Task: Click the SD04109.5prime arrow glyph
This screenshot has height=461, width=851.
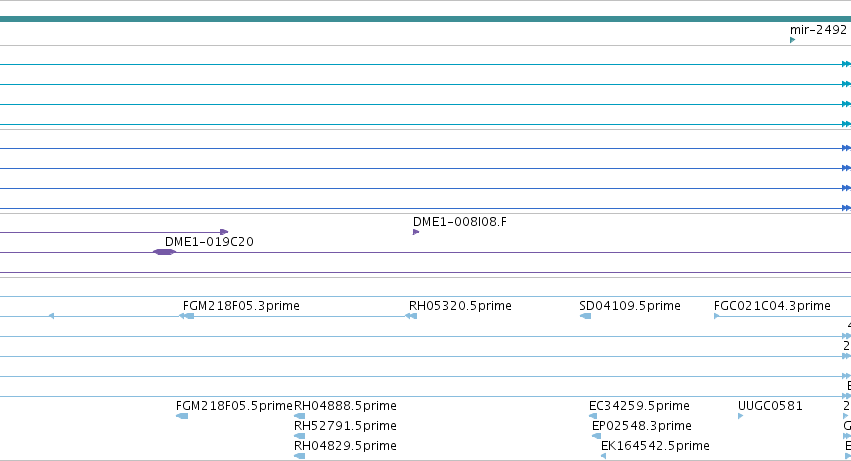Action: (585, 316)
